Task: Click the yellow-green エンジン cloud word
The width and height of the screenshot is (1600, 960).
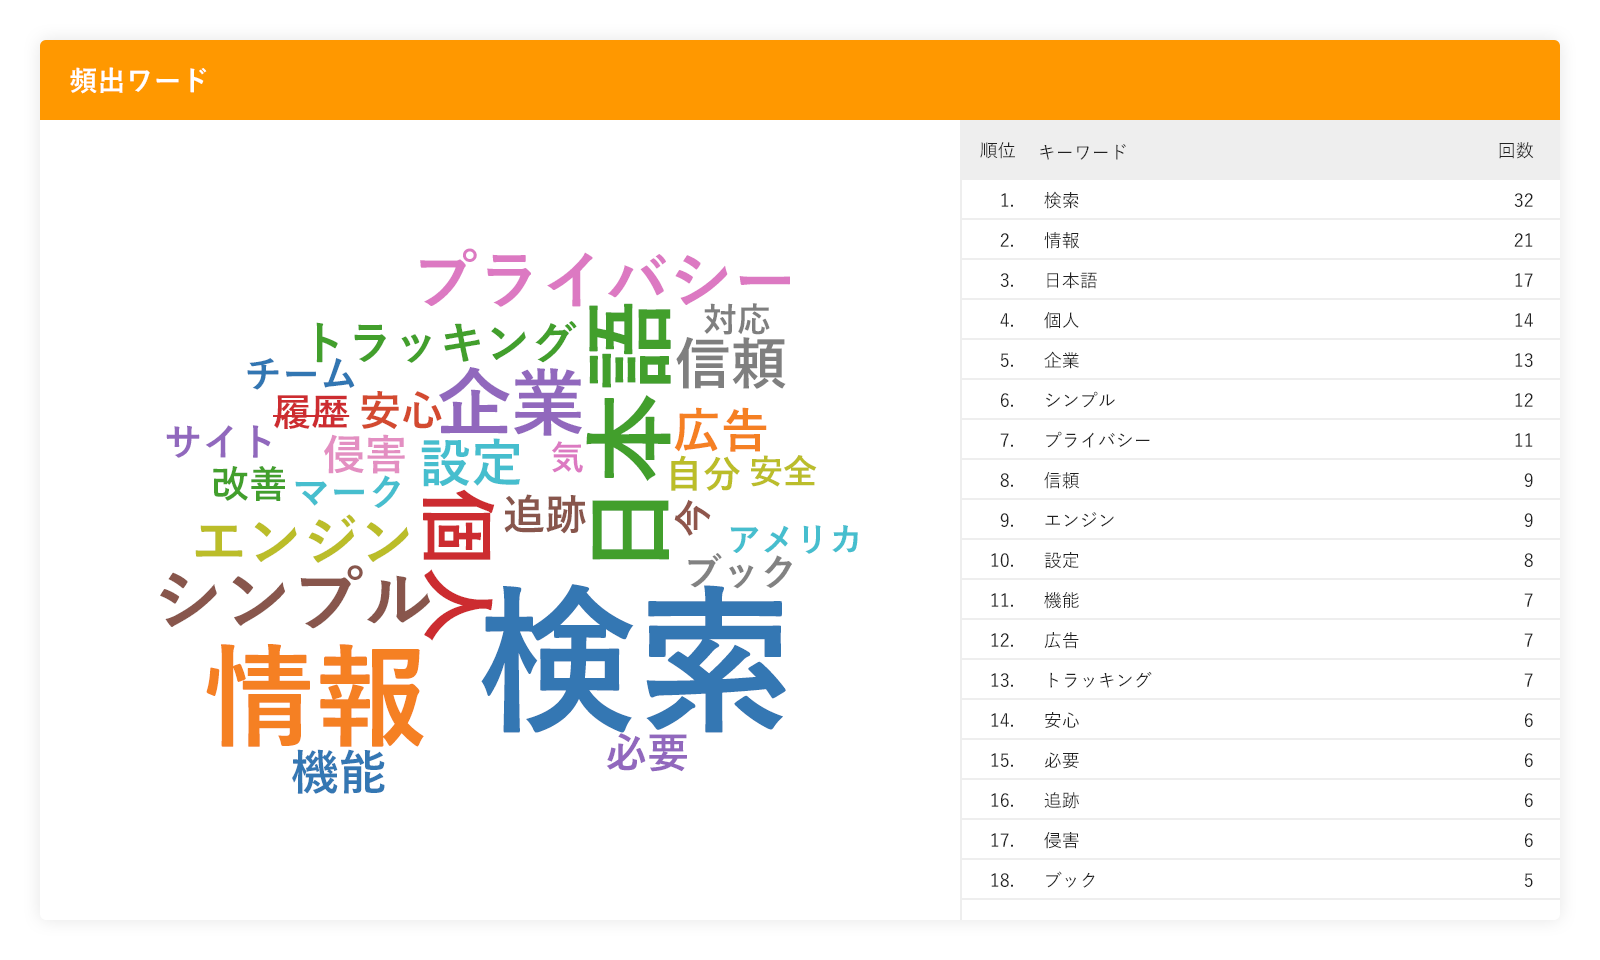Action: 303,541
